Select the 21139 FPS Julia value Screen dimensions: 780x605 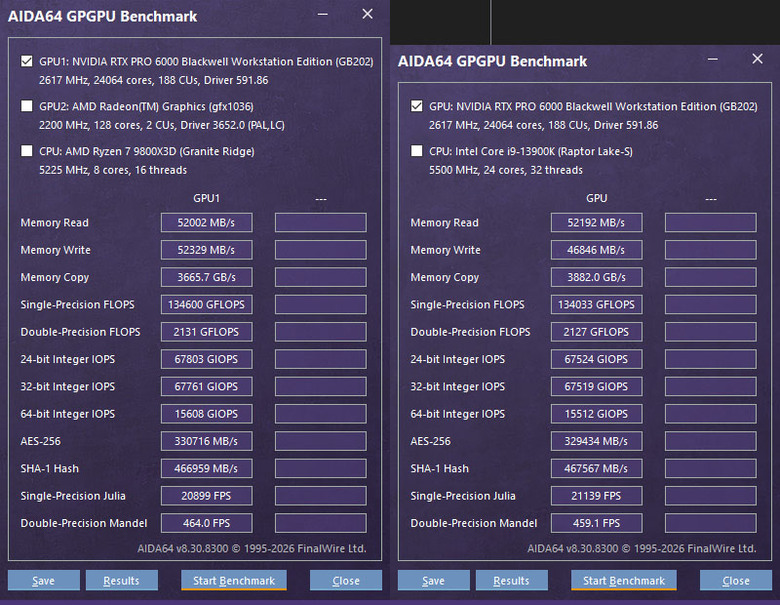click(x=596, y=496)
